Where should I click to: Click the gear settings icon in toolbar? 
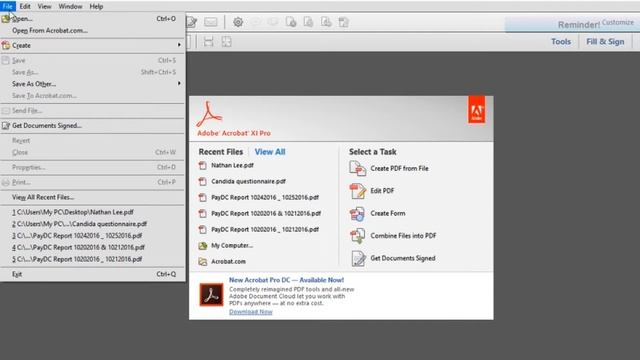[238, 22]
